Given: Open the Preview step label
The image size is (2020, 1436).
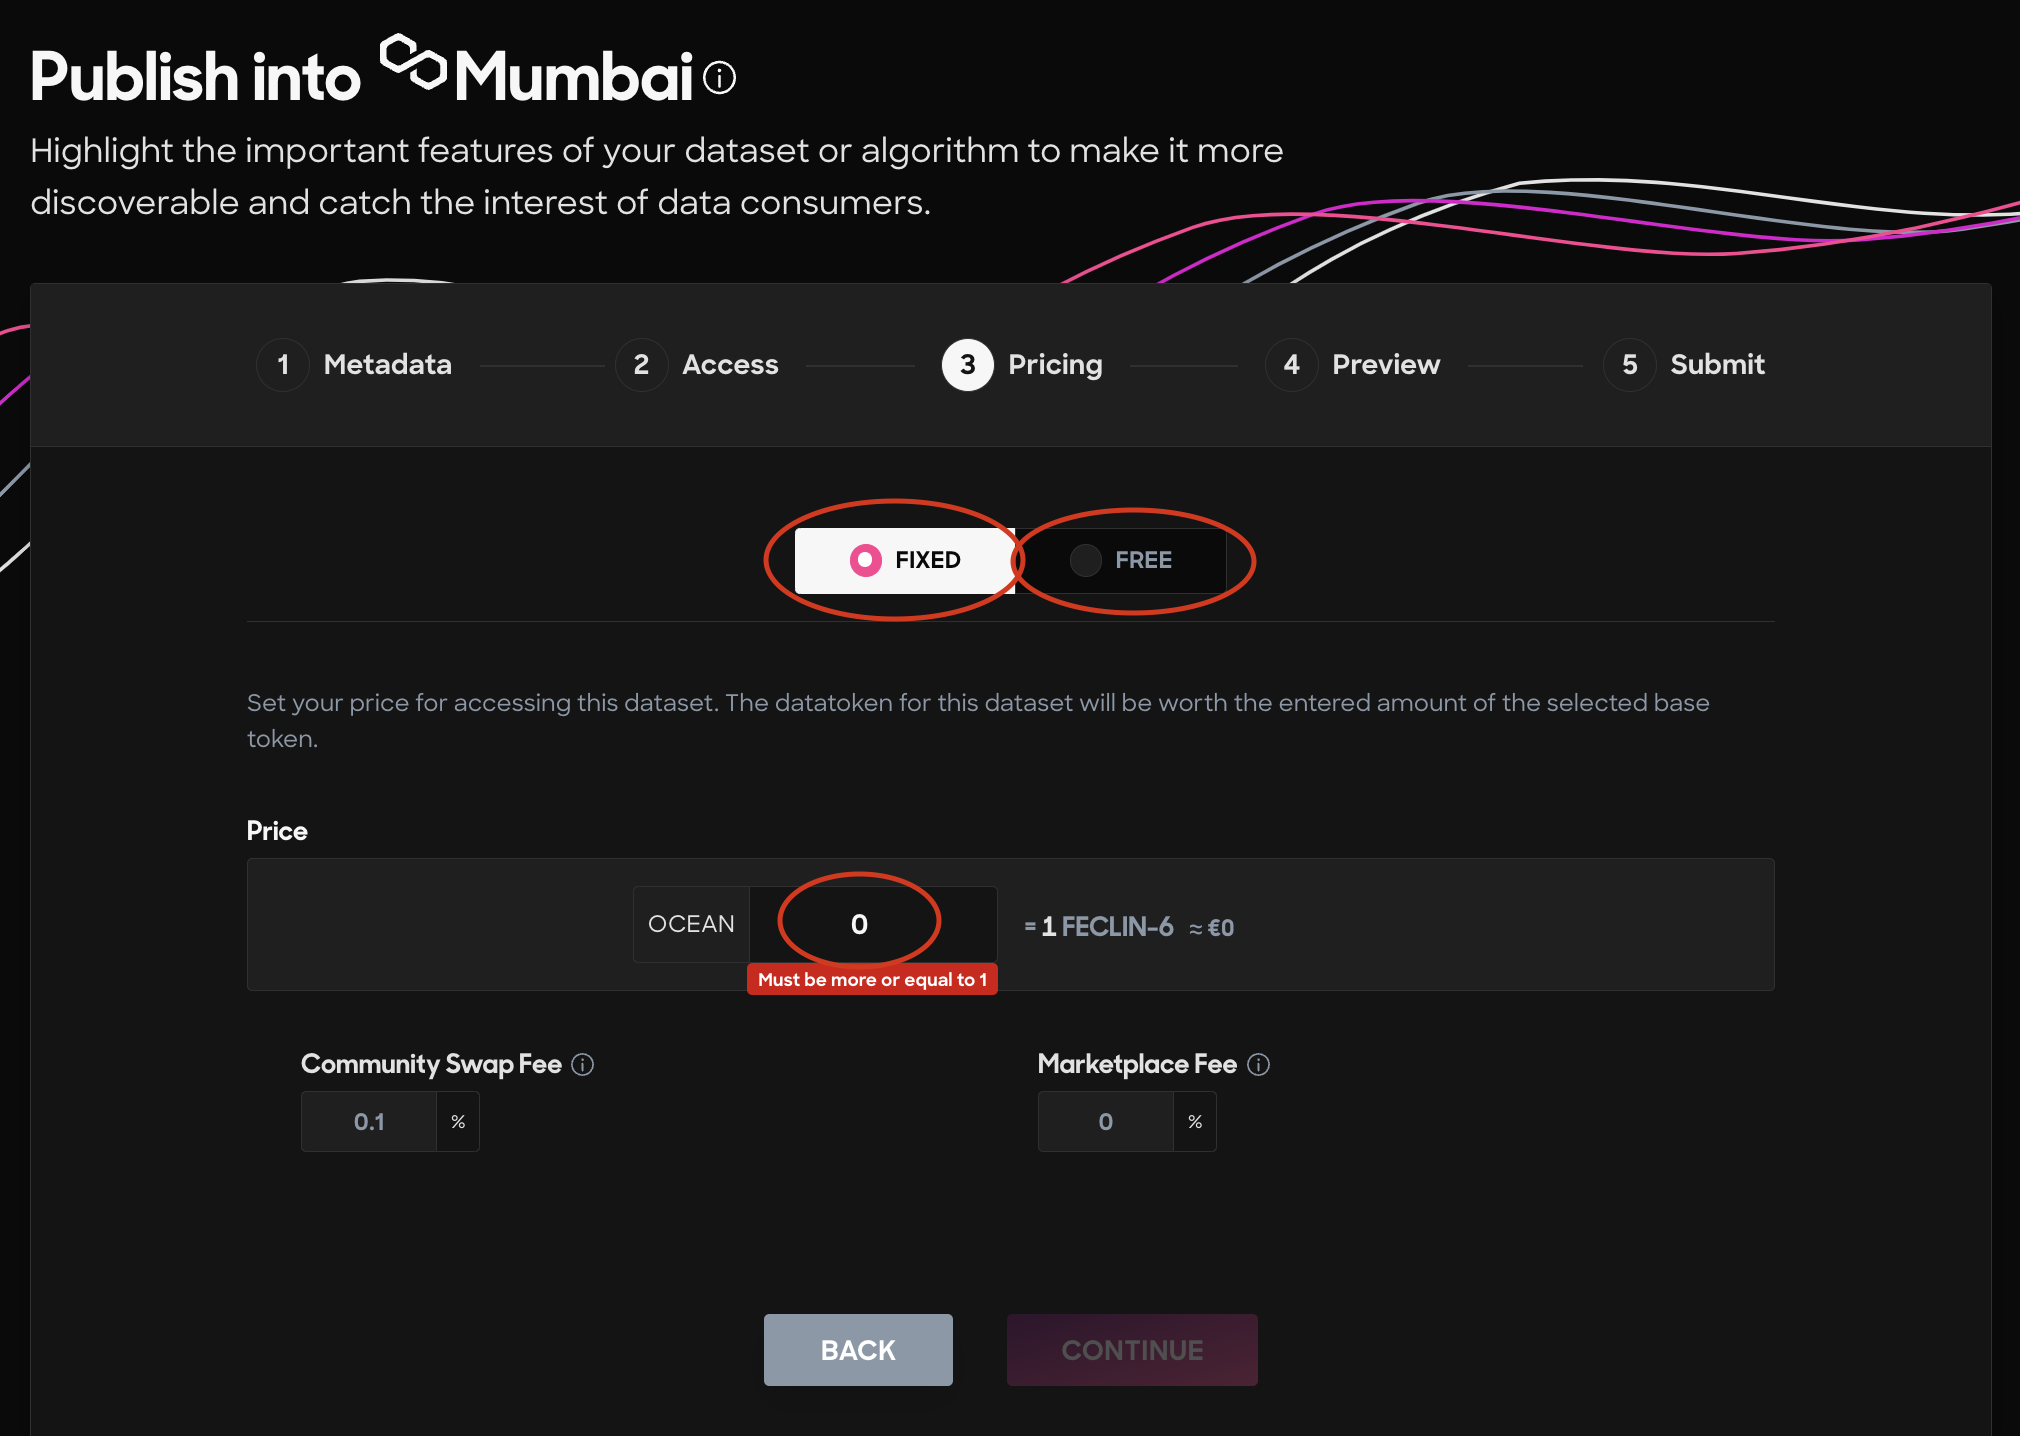Looking at the screenshot, I should tap(1386, 365).
